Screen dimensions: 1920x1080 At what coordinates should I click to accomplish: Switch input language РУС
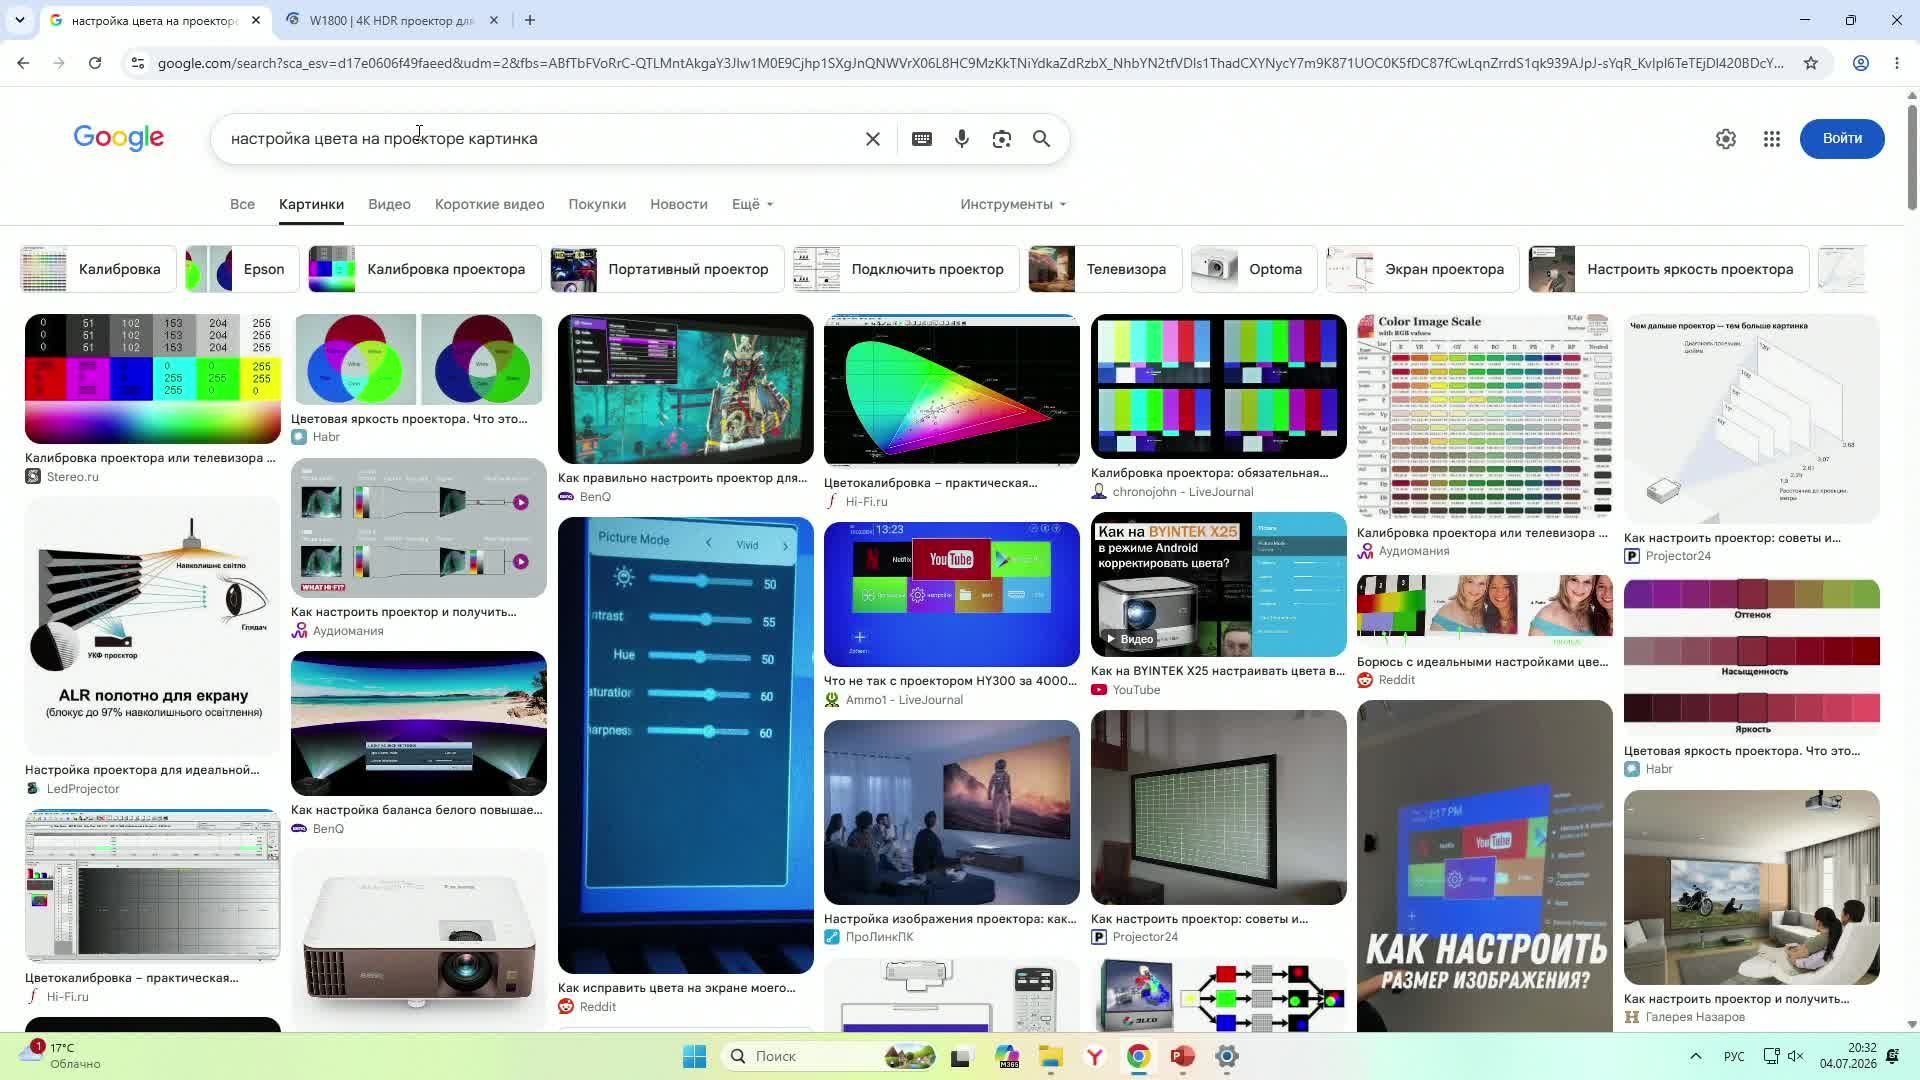coord(1734,1057)
